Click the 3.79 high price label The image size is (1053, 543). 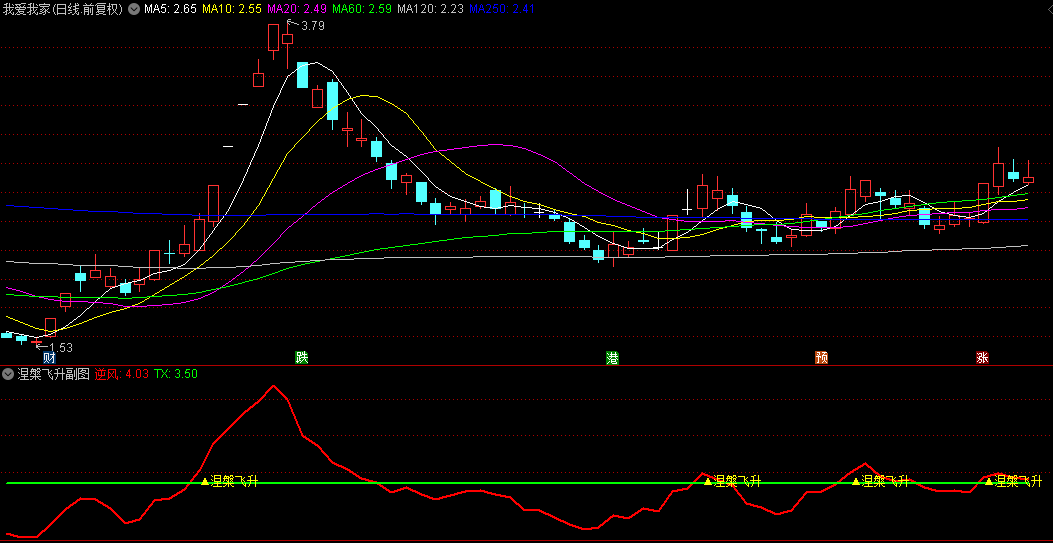coord(312,26)
